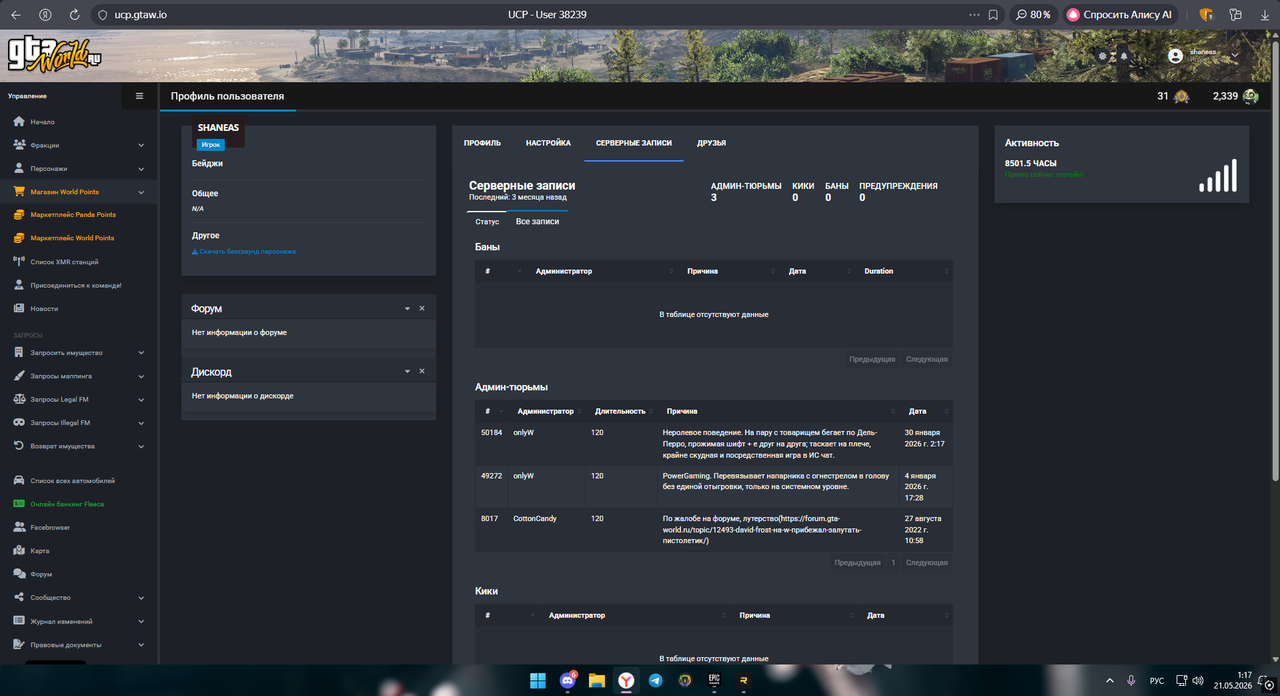Open browser downloads icon
Image resolution: width=1280 pixels, height=696 pixels.
(x=1263, y=15)
